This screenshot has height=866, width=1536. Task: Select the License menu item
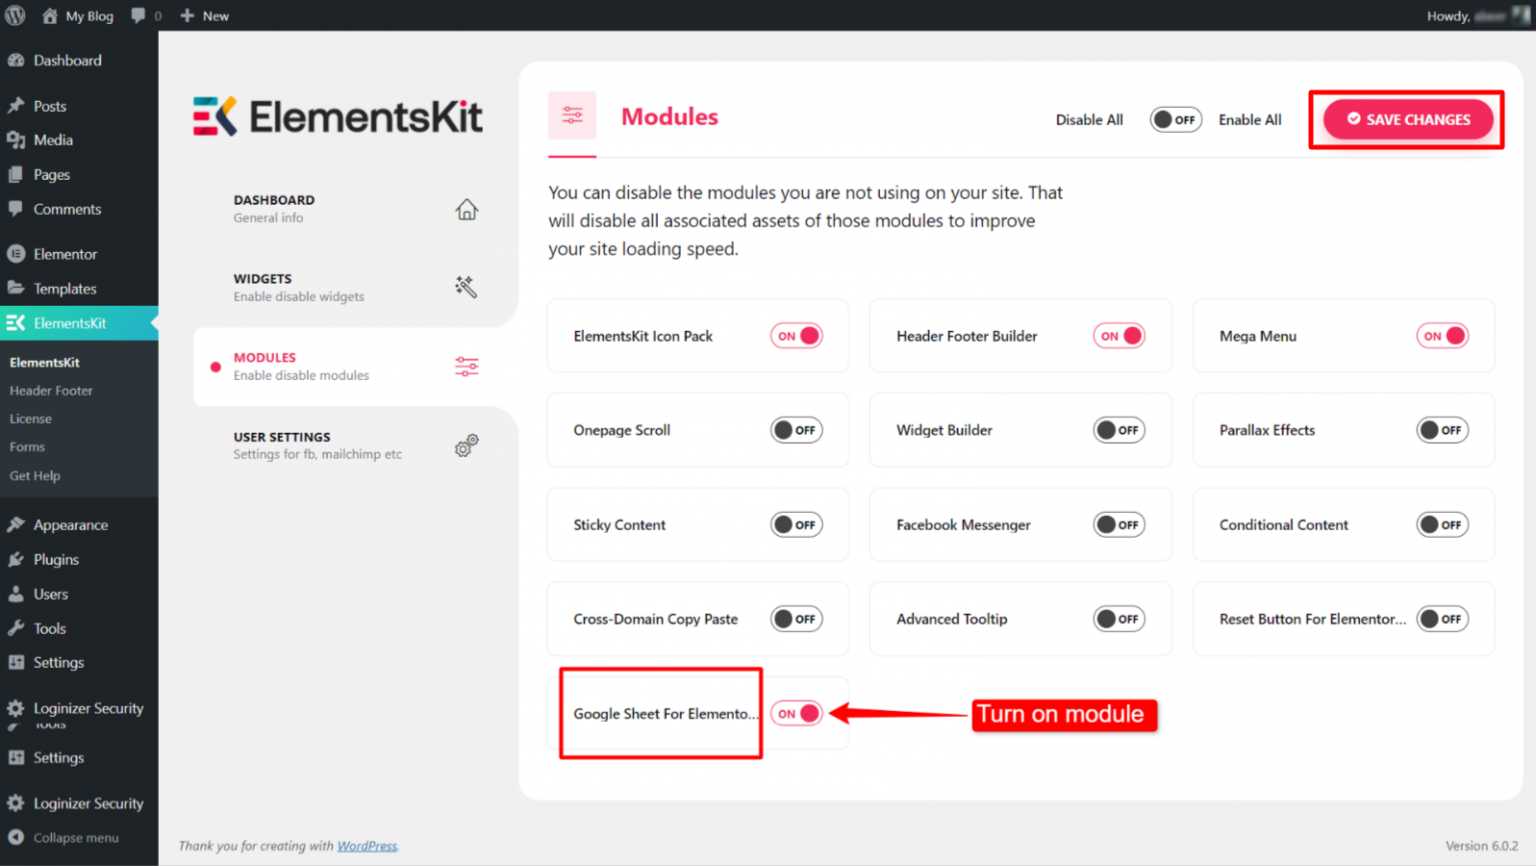coord(30,418)
